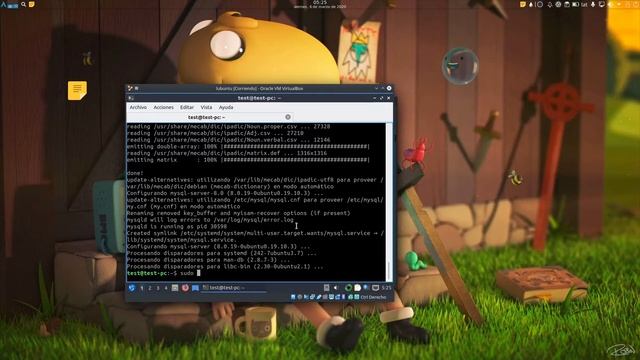Click the host panel clock 05:25
The height and width of the screenshot is (360, 640).
tap(320, 2)
